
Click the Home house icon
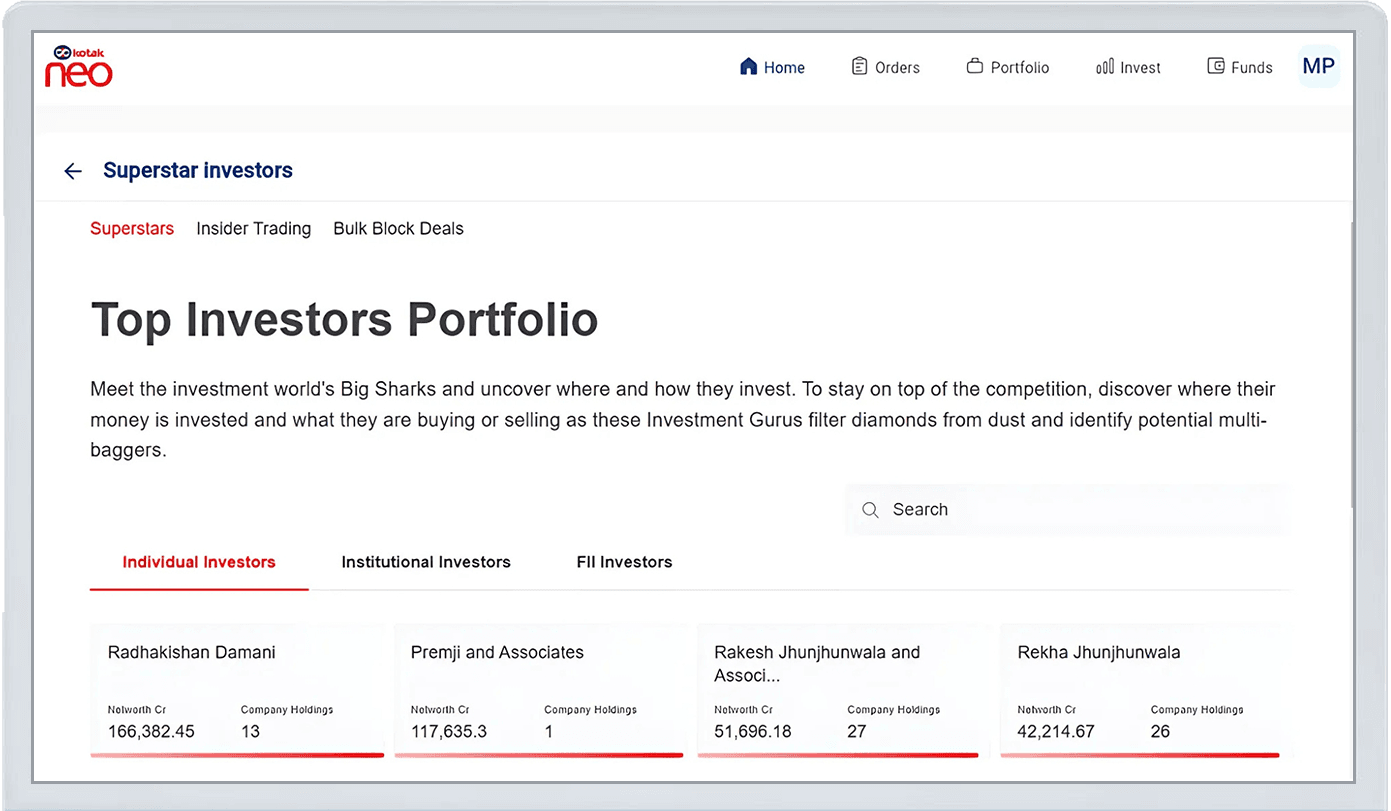coord(748,67)
